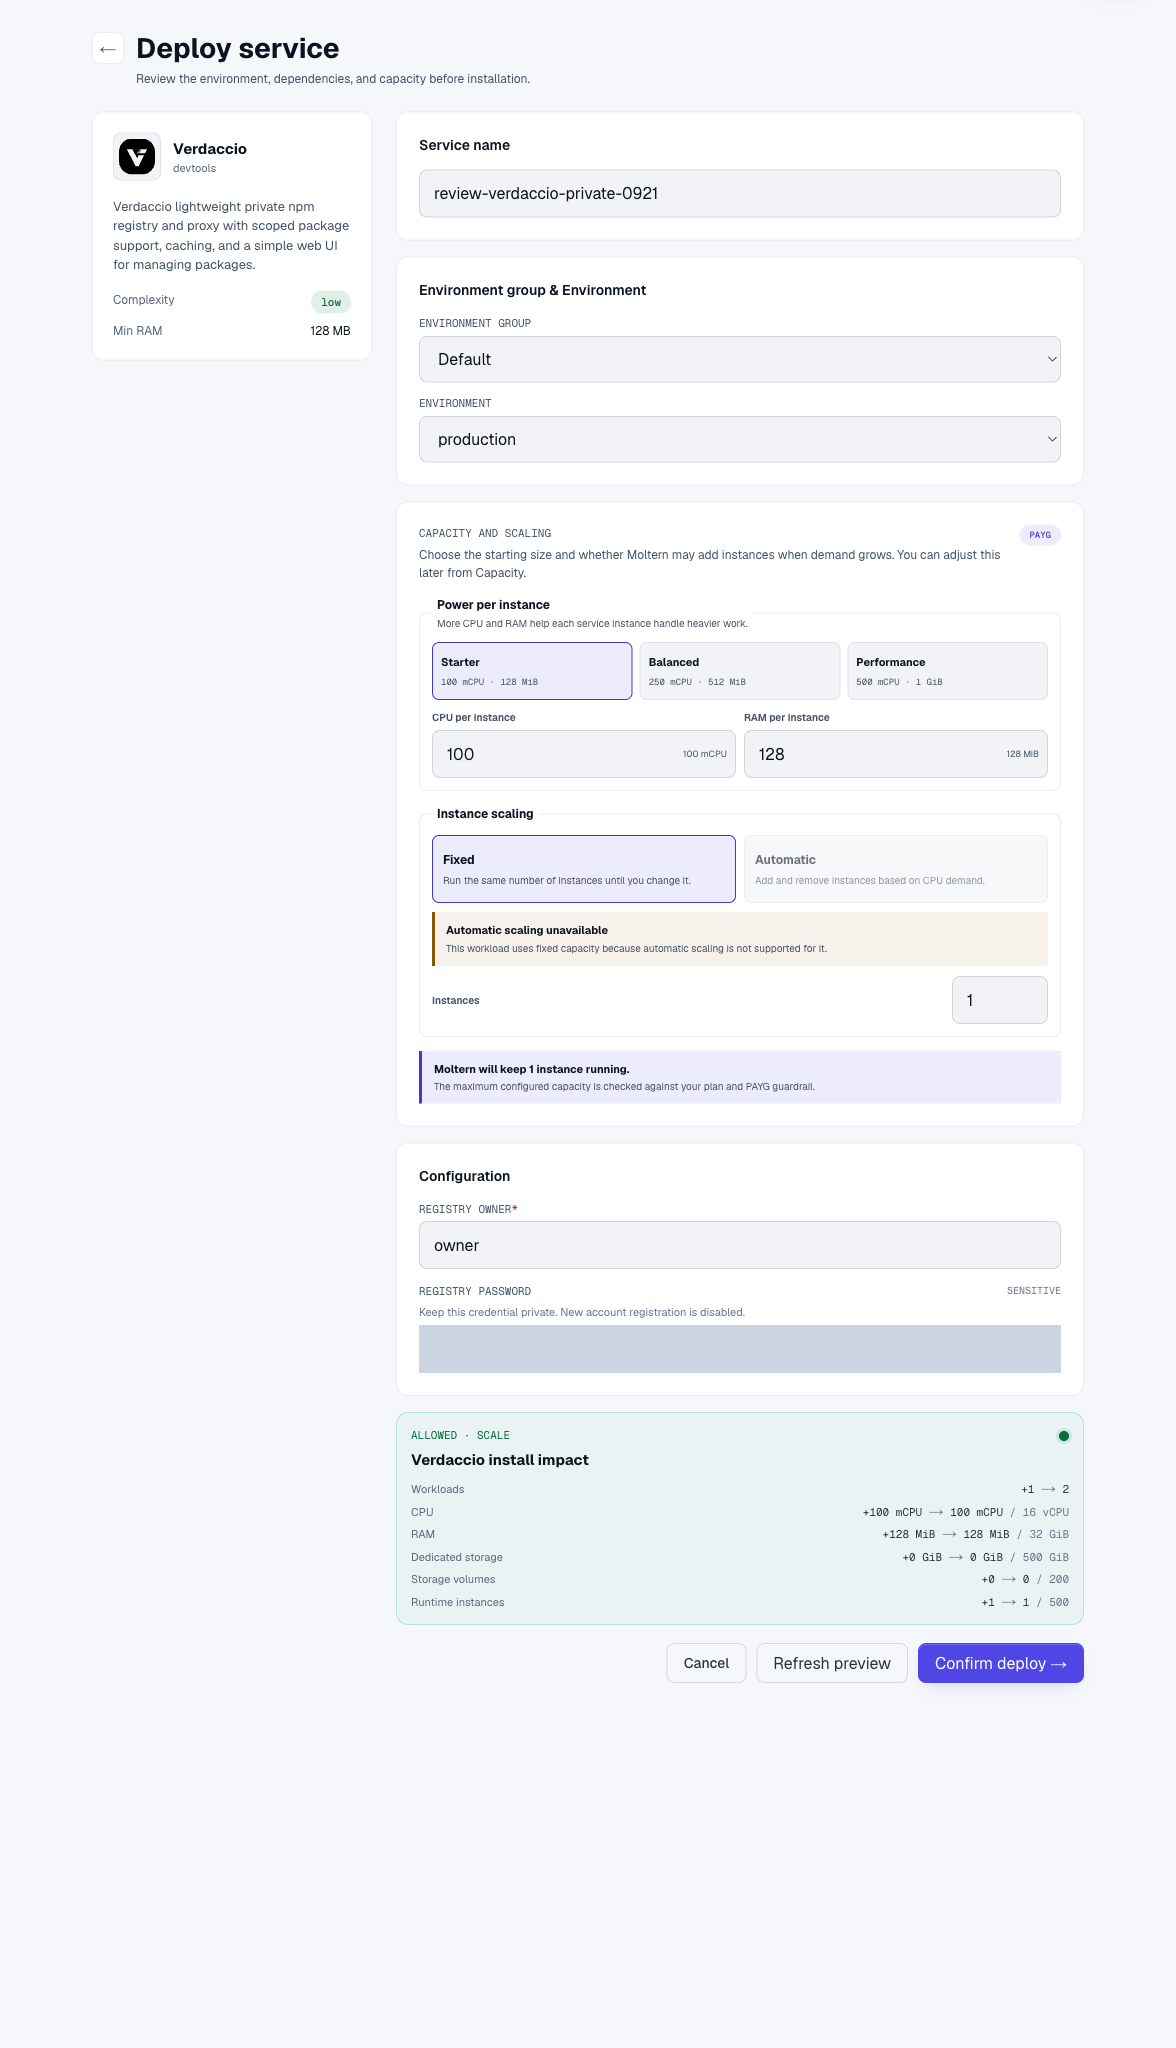This screenshot has height=2048, width=1176.
Task: Click the Instances number field
Action: click(x=1000, y=1000)
